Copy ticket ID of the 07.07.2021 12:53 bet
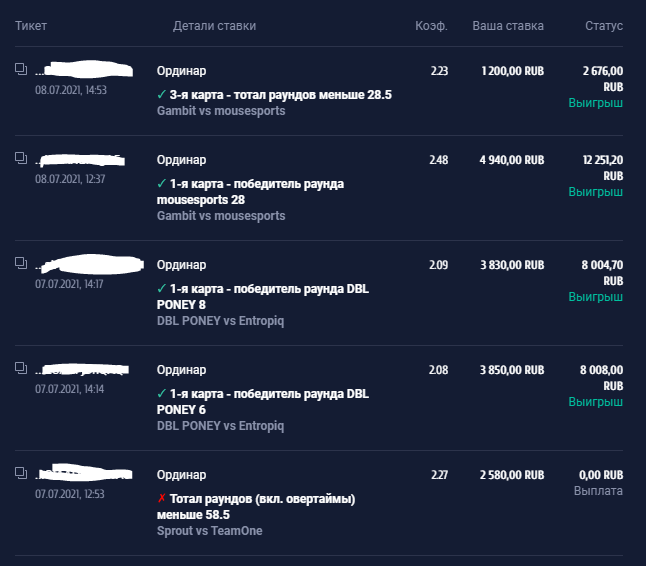This screenshot has height=566, width=646. coord(21,473)
